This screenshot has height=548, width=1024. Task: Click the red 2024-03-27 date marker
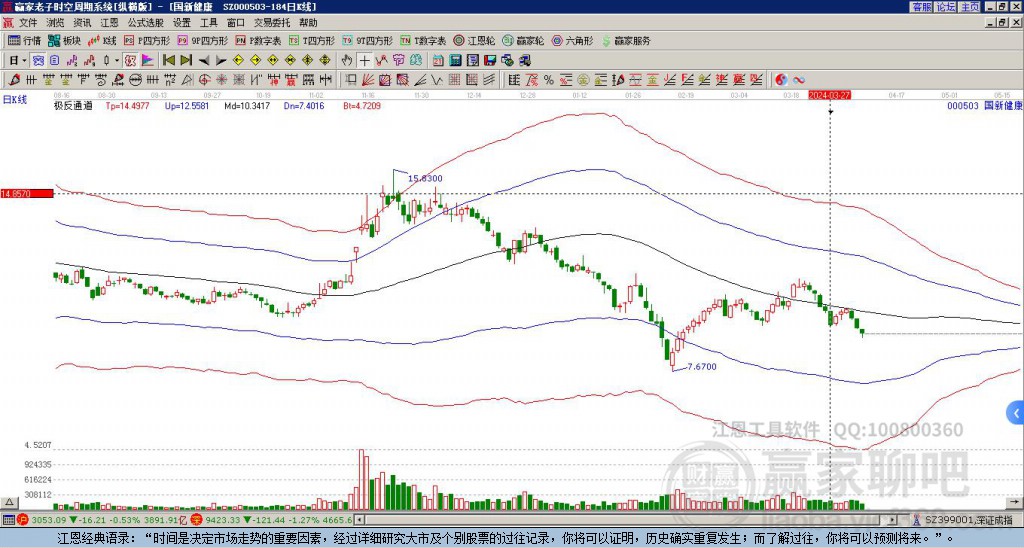tap(830, 94)
